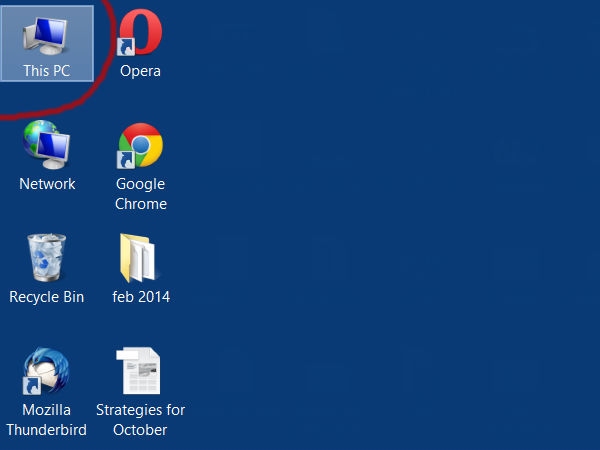The image size is (600, 450).
Task: Select the feb 2014 folder icon
Action: (x=138, y=258)
